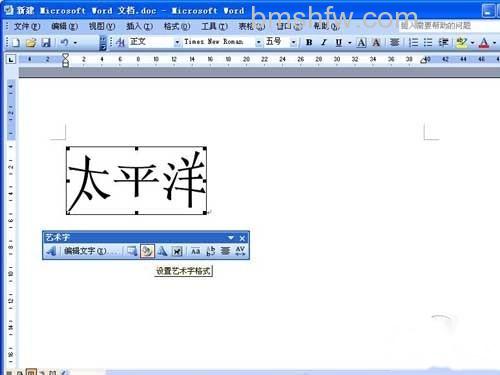Viewport: 500px width, 375px height.
Task: Open the 视图 menu
Action: point(102,26)
